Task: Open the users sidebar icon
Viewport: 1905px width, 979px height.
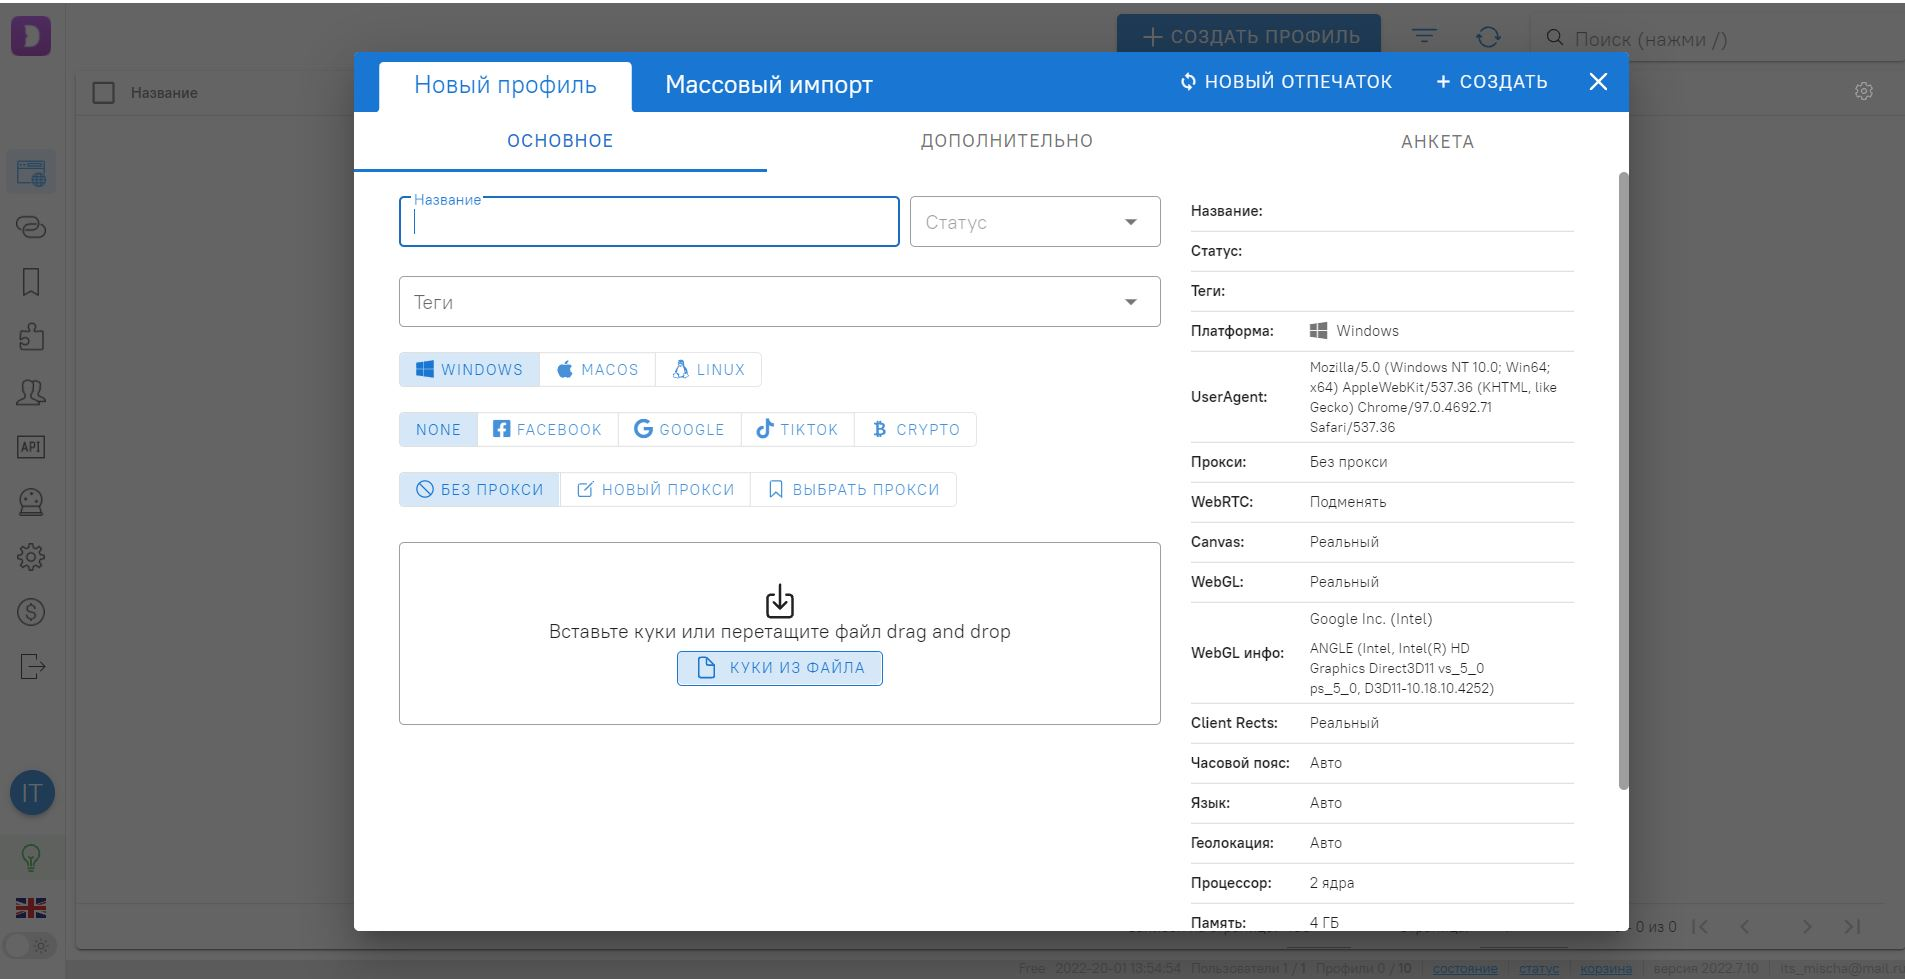Action: 31,392
